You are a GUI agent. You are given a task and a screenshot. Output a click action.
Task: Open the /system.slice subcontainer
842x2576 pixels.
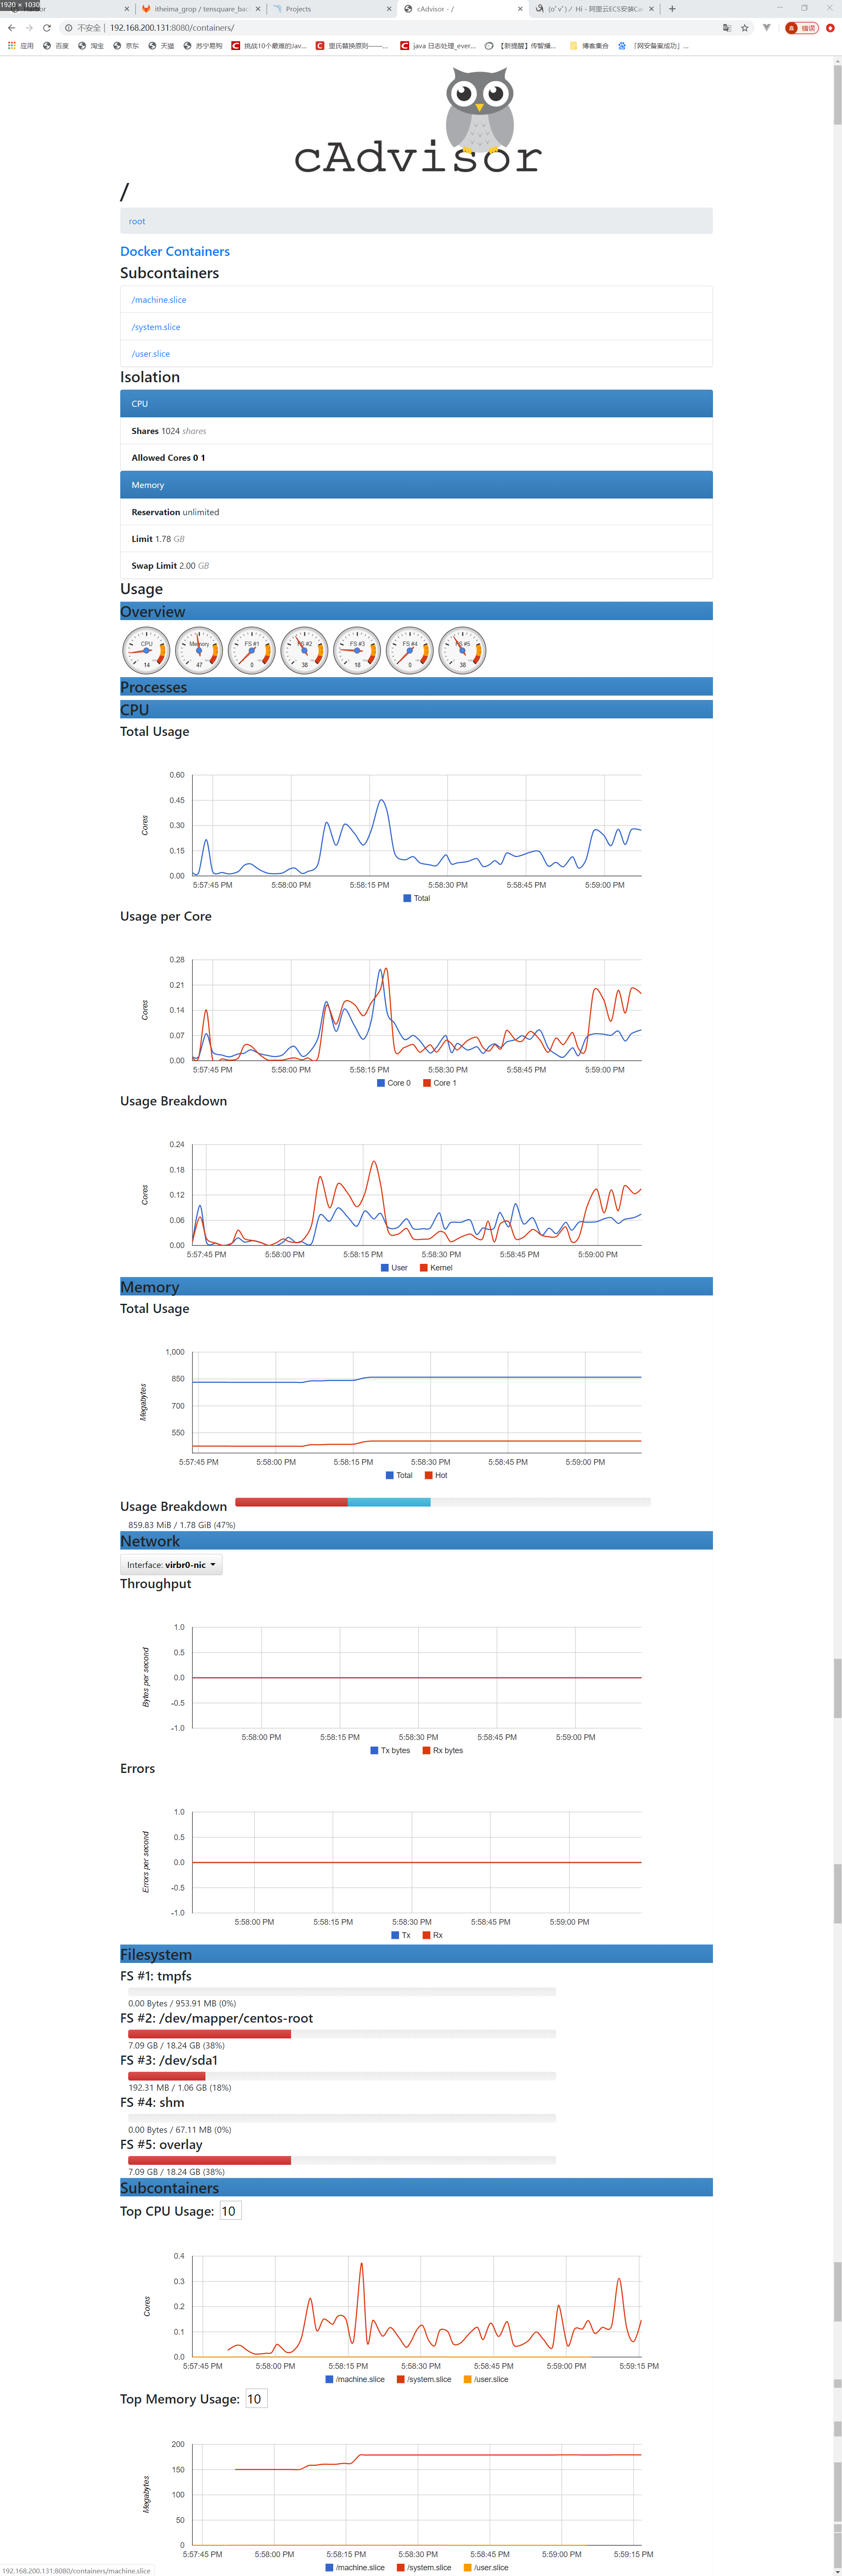156,327
